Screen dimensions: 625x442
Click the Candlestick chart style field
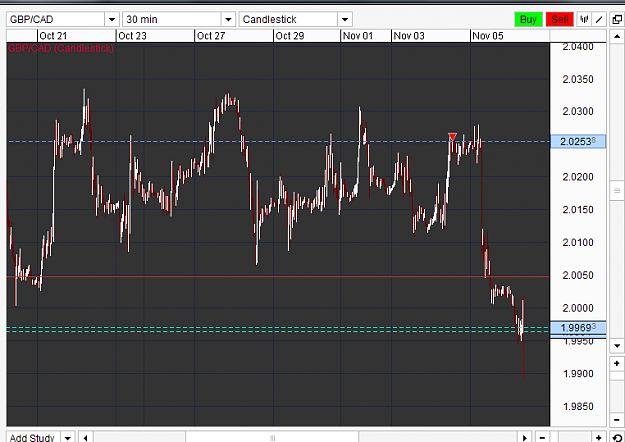tap(289, 19)
